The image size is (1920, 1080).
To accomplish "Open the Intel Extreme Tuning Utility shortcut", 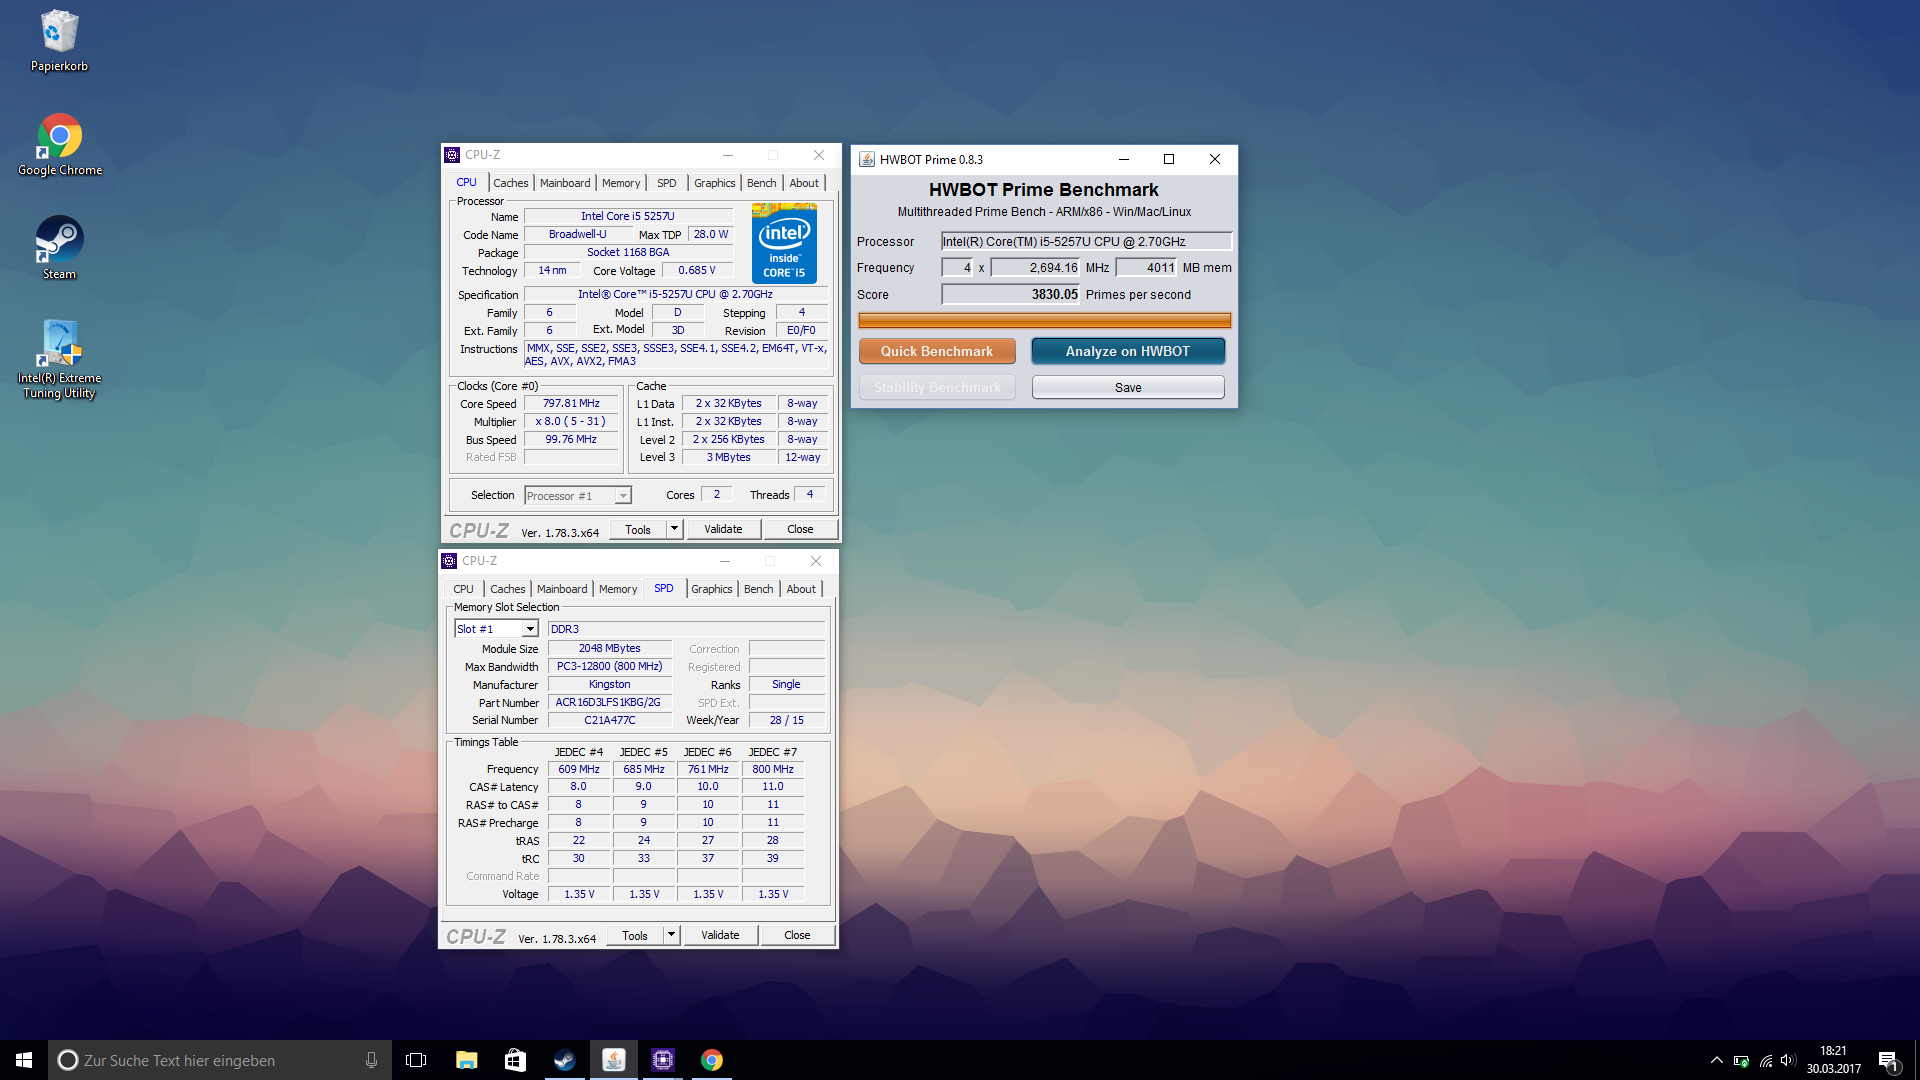I will coord(59,360).
